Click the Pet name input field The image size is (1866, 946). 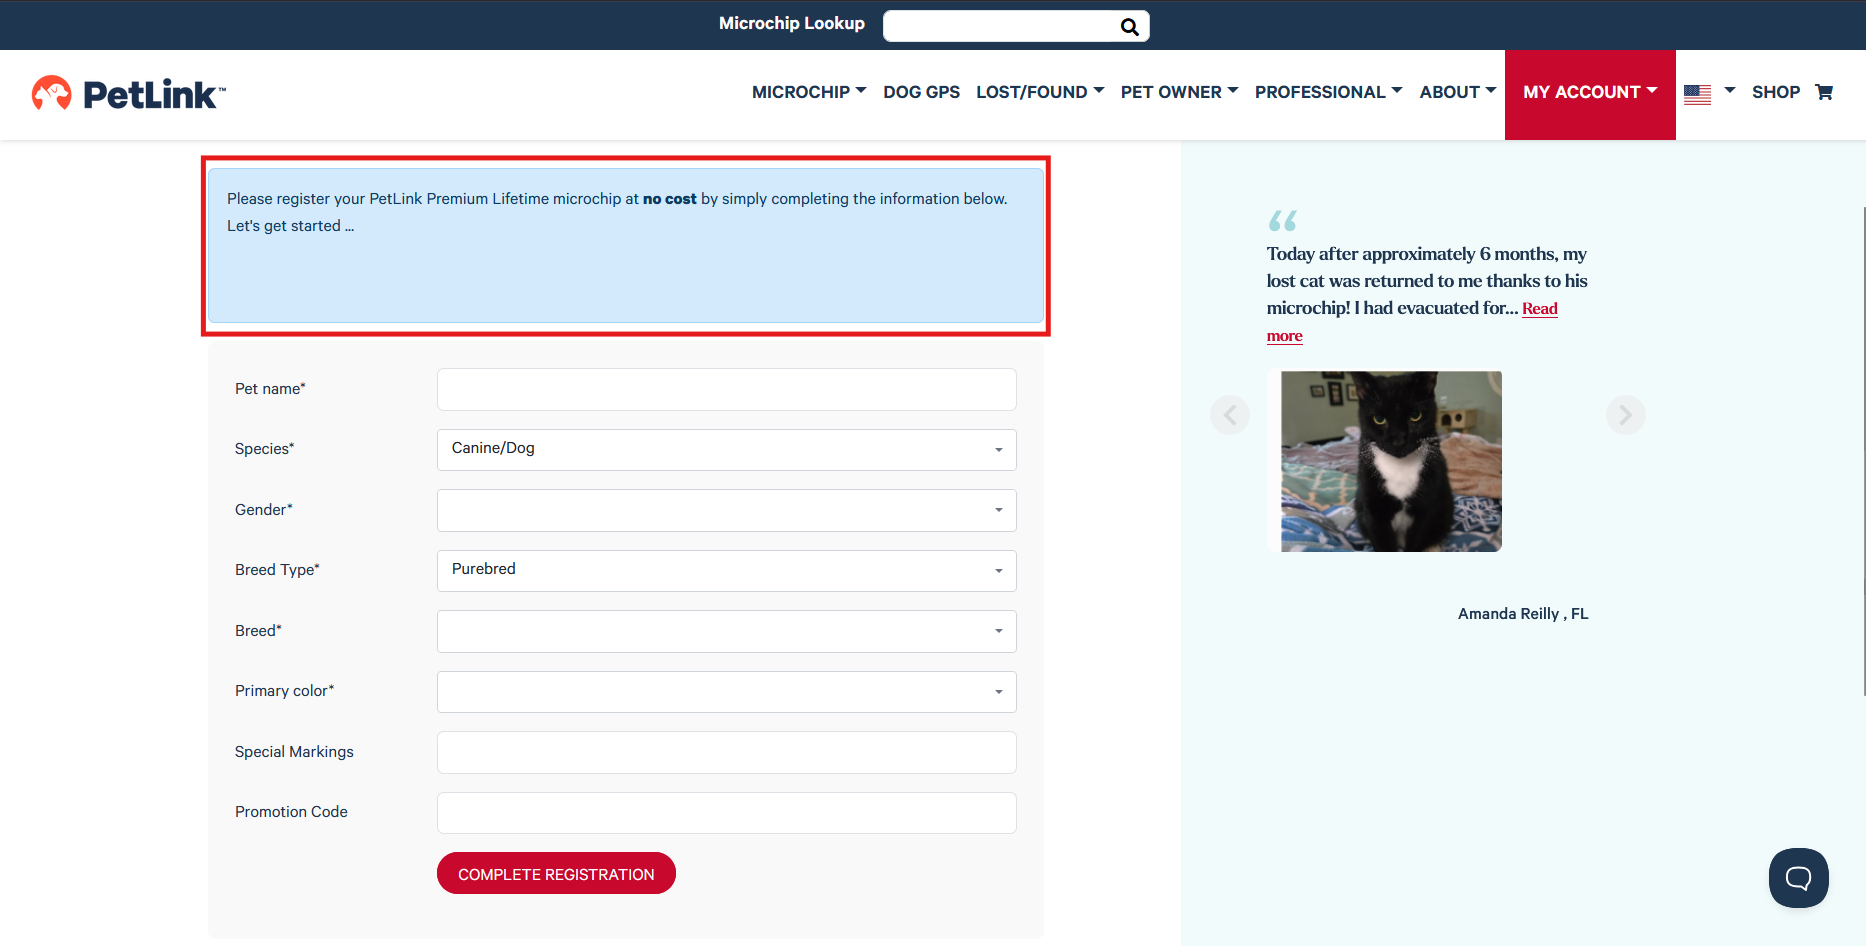click(727, 389)
